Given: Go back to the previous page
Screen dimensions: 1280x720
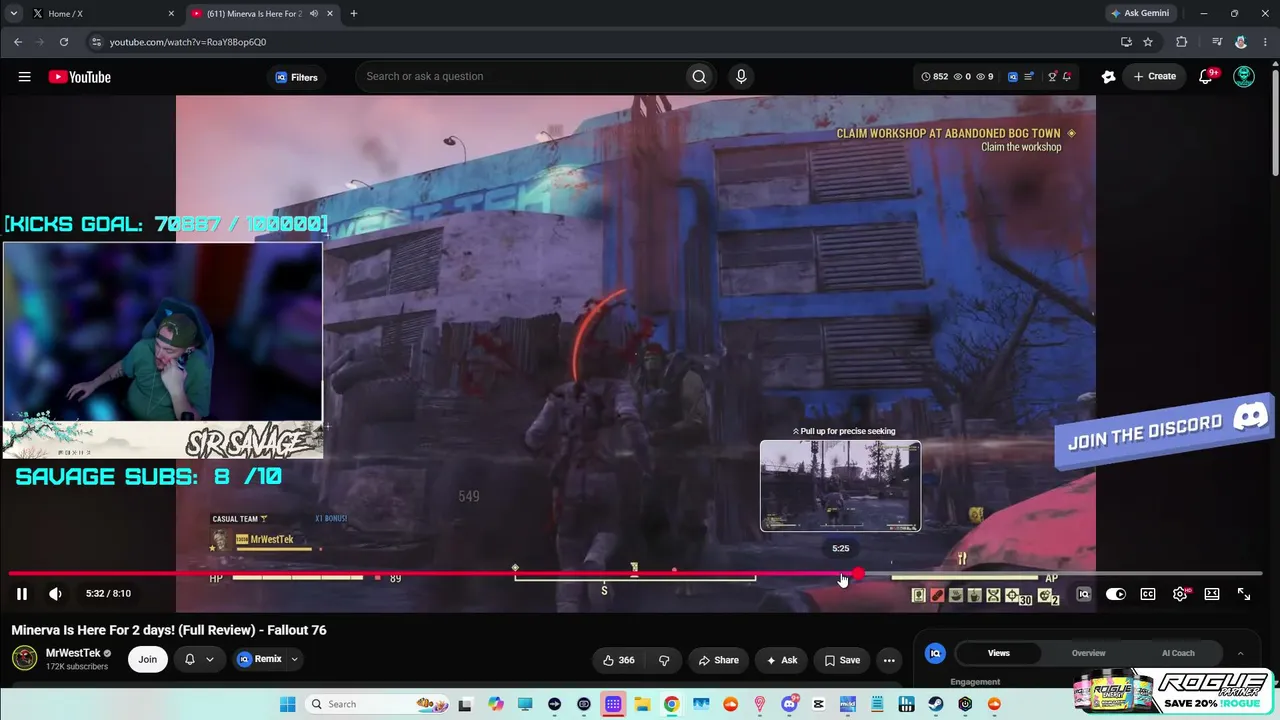Looking at the screenshot, I should [x=18, y=42].
